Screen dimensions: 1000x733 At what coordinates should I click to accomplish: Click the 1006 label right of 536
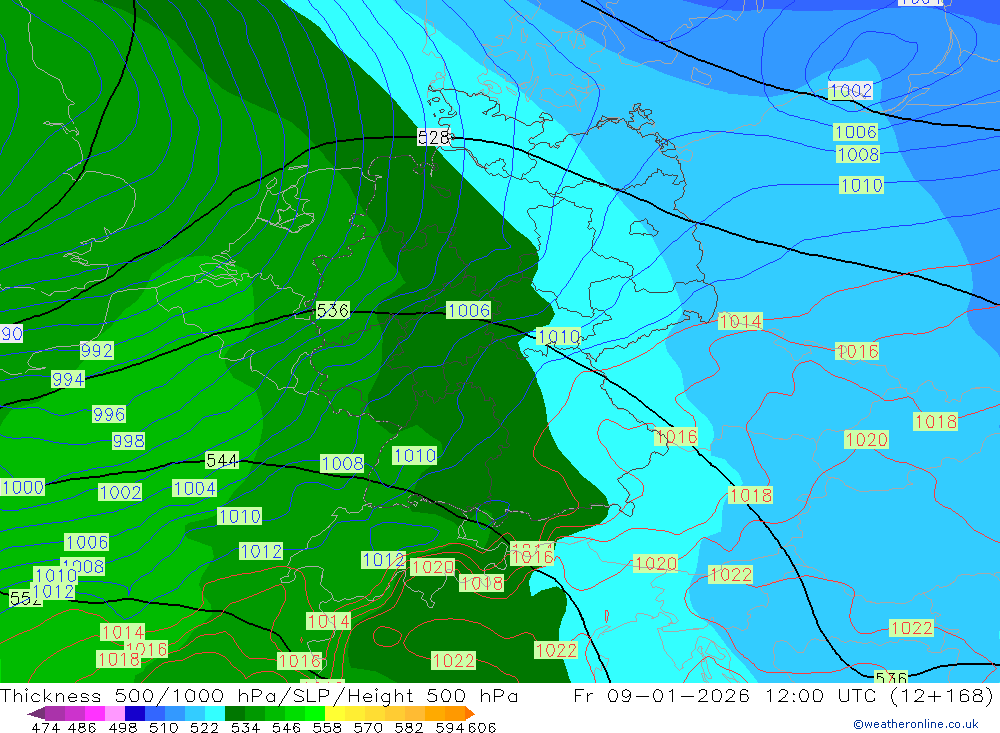[x=469, y=311]
